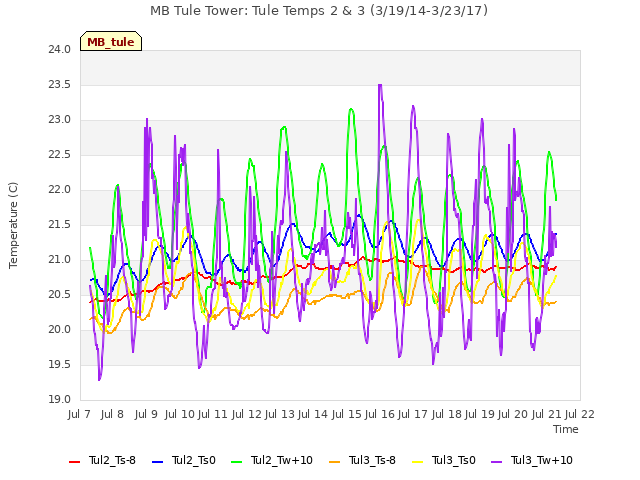This screenshot has height=480, width=640.
Task: Click the 19.0 y-axis tick label
Action: point(60,400)
